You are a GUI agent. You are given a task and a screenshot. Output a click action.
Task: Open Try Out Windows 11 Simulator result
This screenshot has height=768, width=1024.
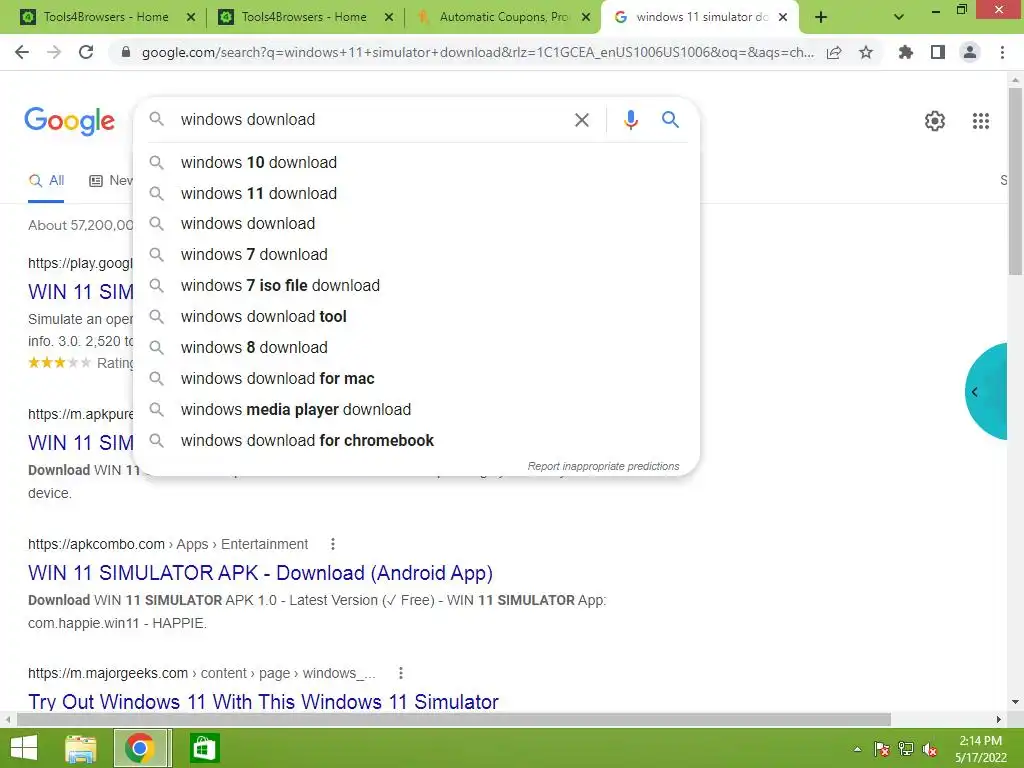(x=263, y=701)
